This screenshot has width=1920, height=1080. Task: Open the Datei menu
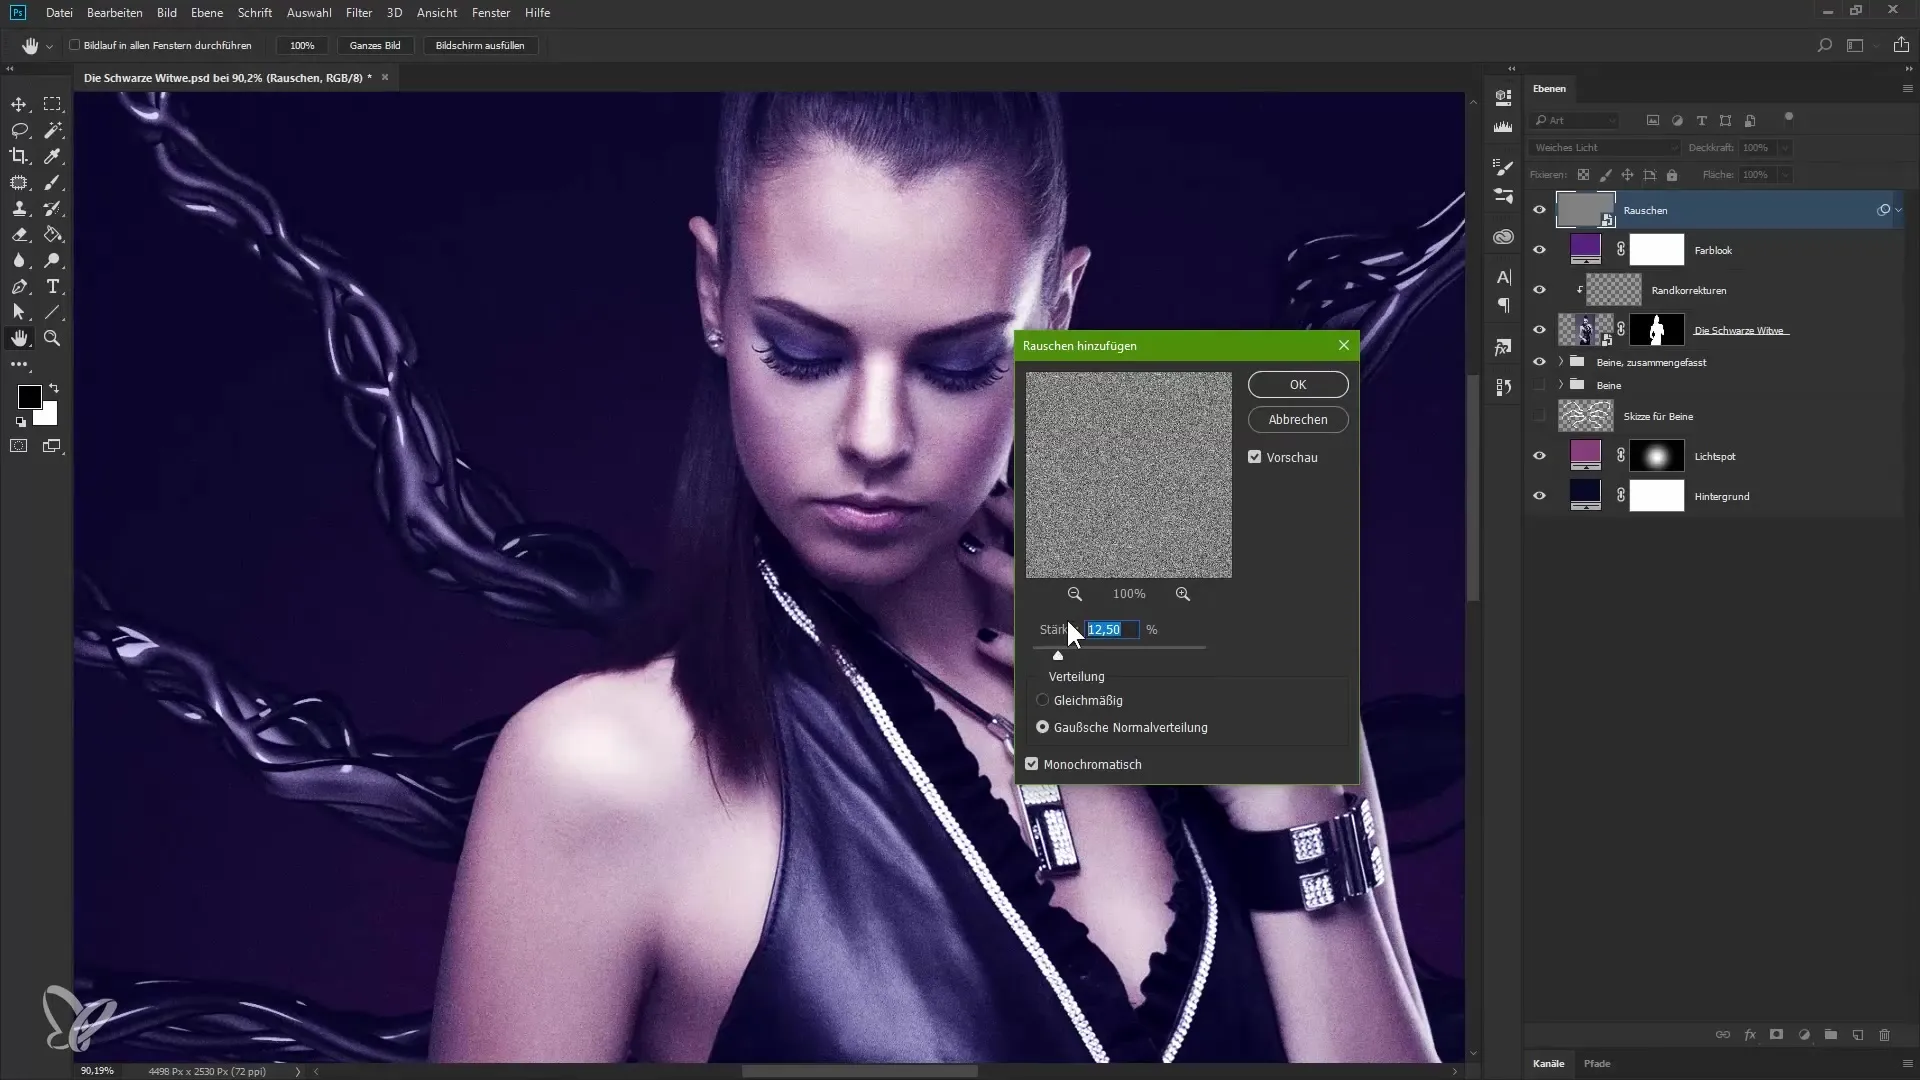pyautogui.click(x=59, y=12)
